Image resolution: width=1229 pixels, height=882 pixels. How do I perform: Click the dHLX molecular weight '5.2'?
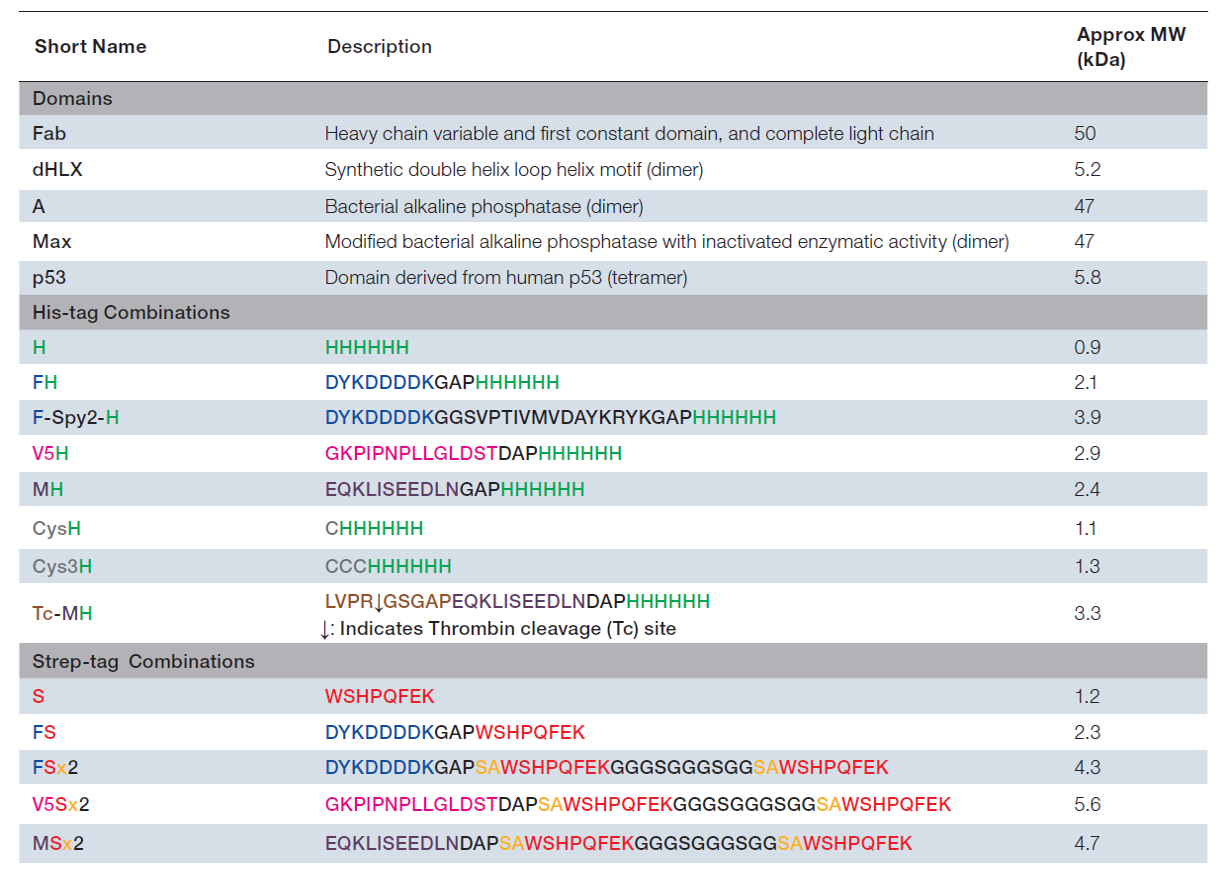coord(1087,170)
